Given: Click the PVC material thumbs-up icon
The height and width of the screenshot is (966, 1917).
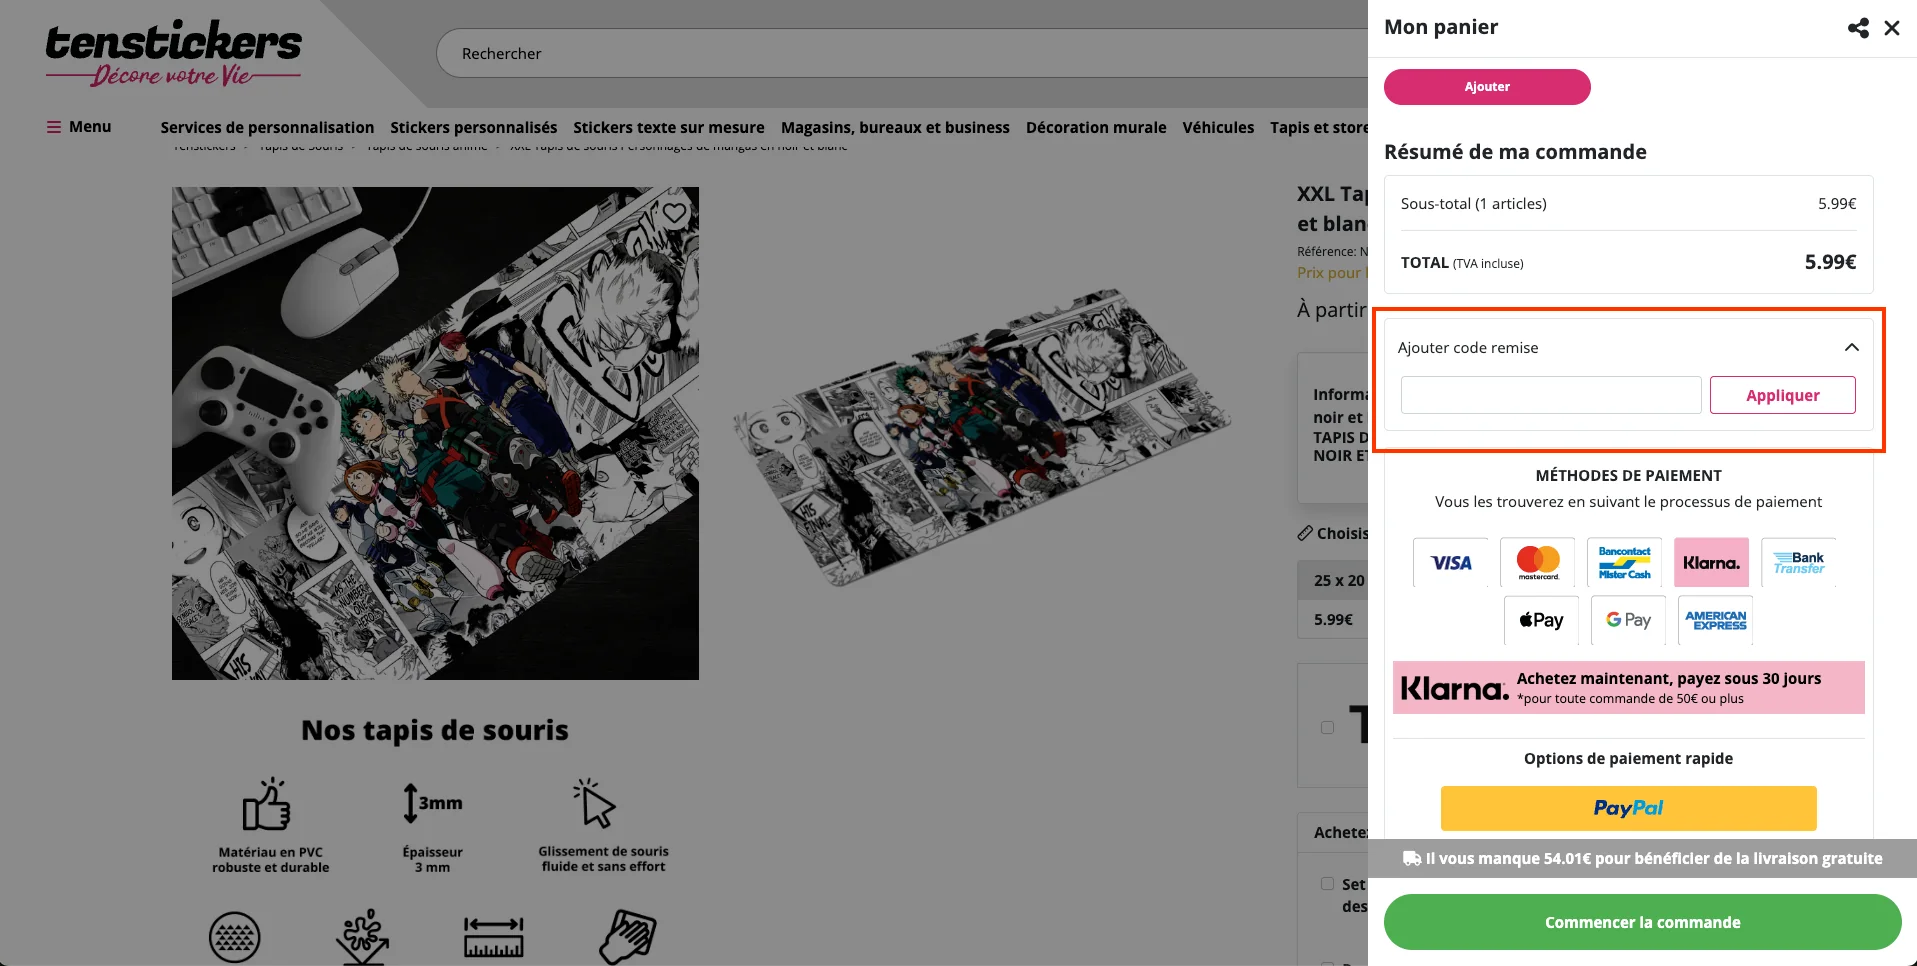Looking at the screenshot, I should pos(267,805).
